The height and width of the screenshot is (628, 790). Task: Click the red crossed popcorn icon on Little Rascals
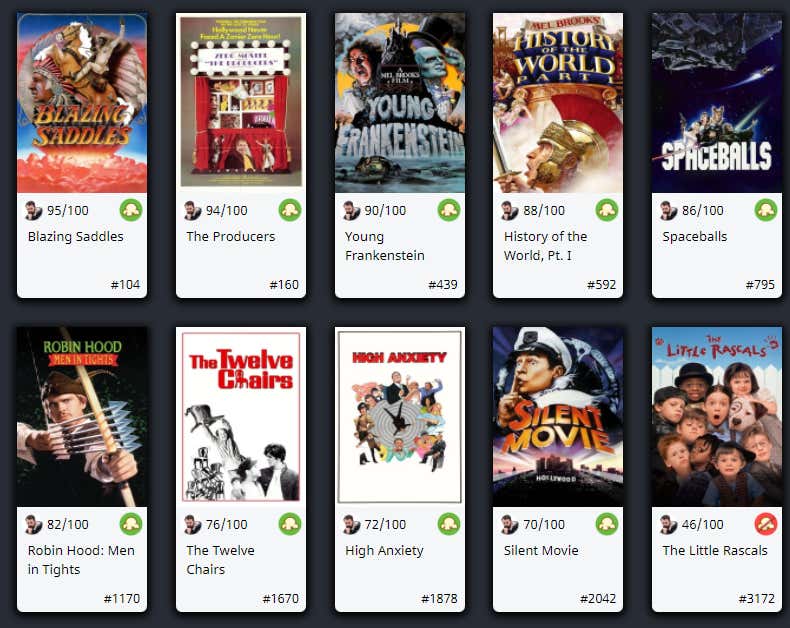pyautogui.click(x=766, y=524)
